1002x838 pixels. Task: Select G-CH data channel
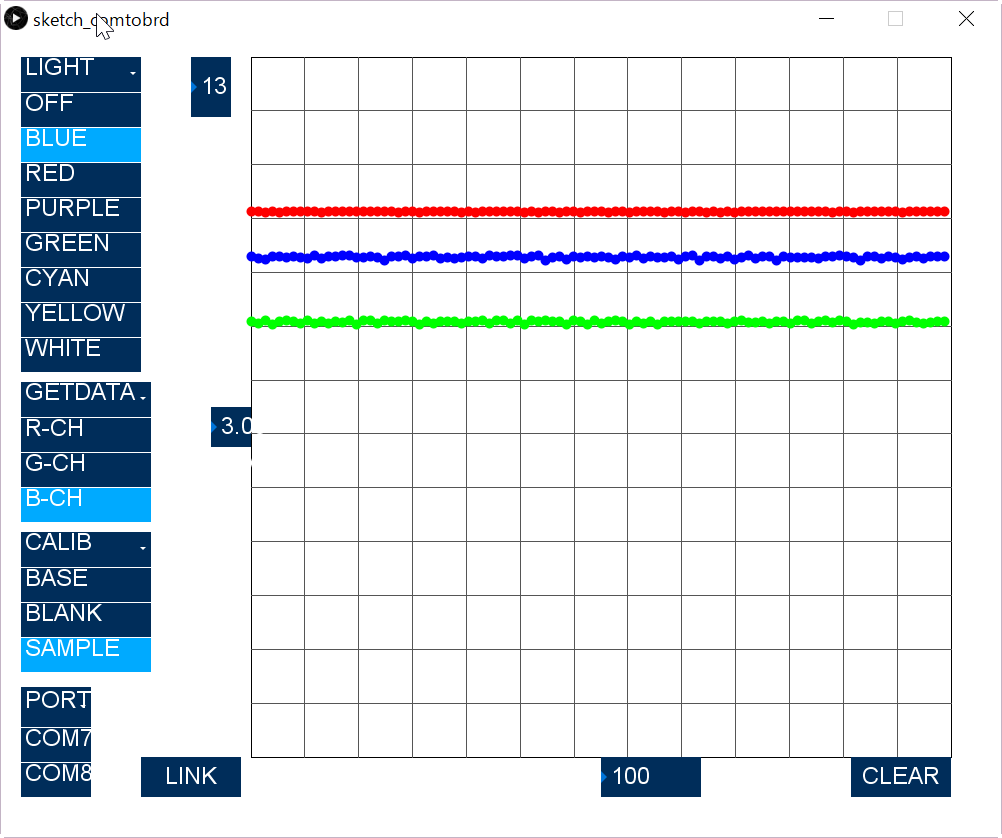point(86,470)
